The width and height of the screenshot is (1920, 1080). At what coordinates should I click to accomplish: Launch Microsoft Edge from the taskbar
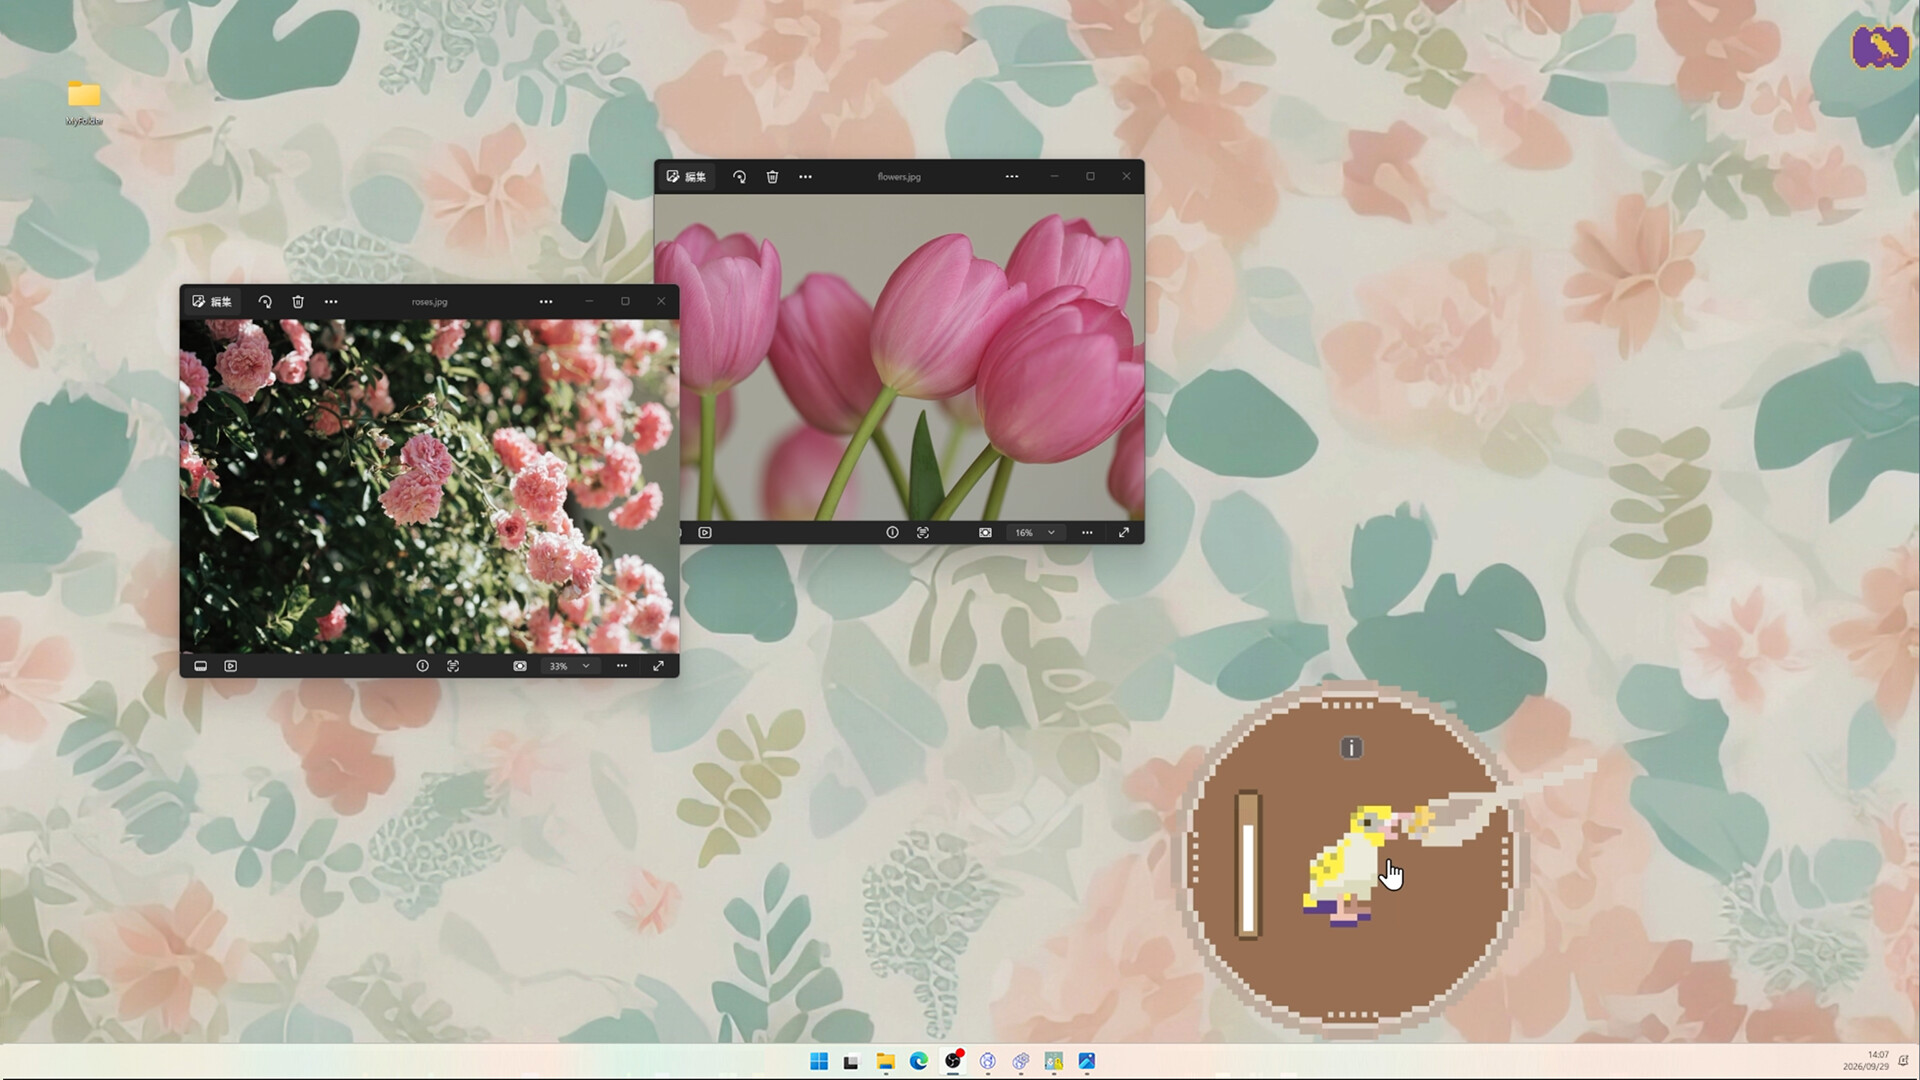919,1061
